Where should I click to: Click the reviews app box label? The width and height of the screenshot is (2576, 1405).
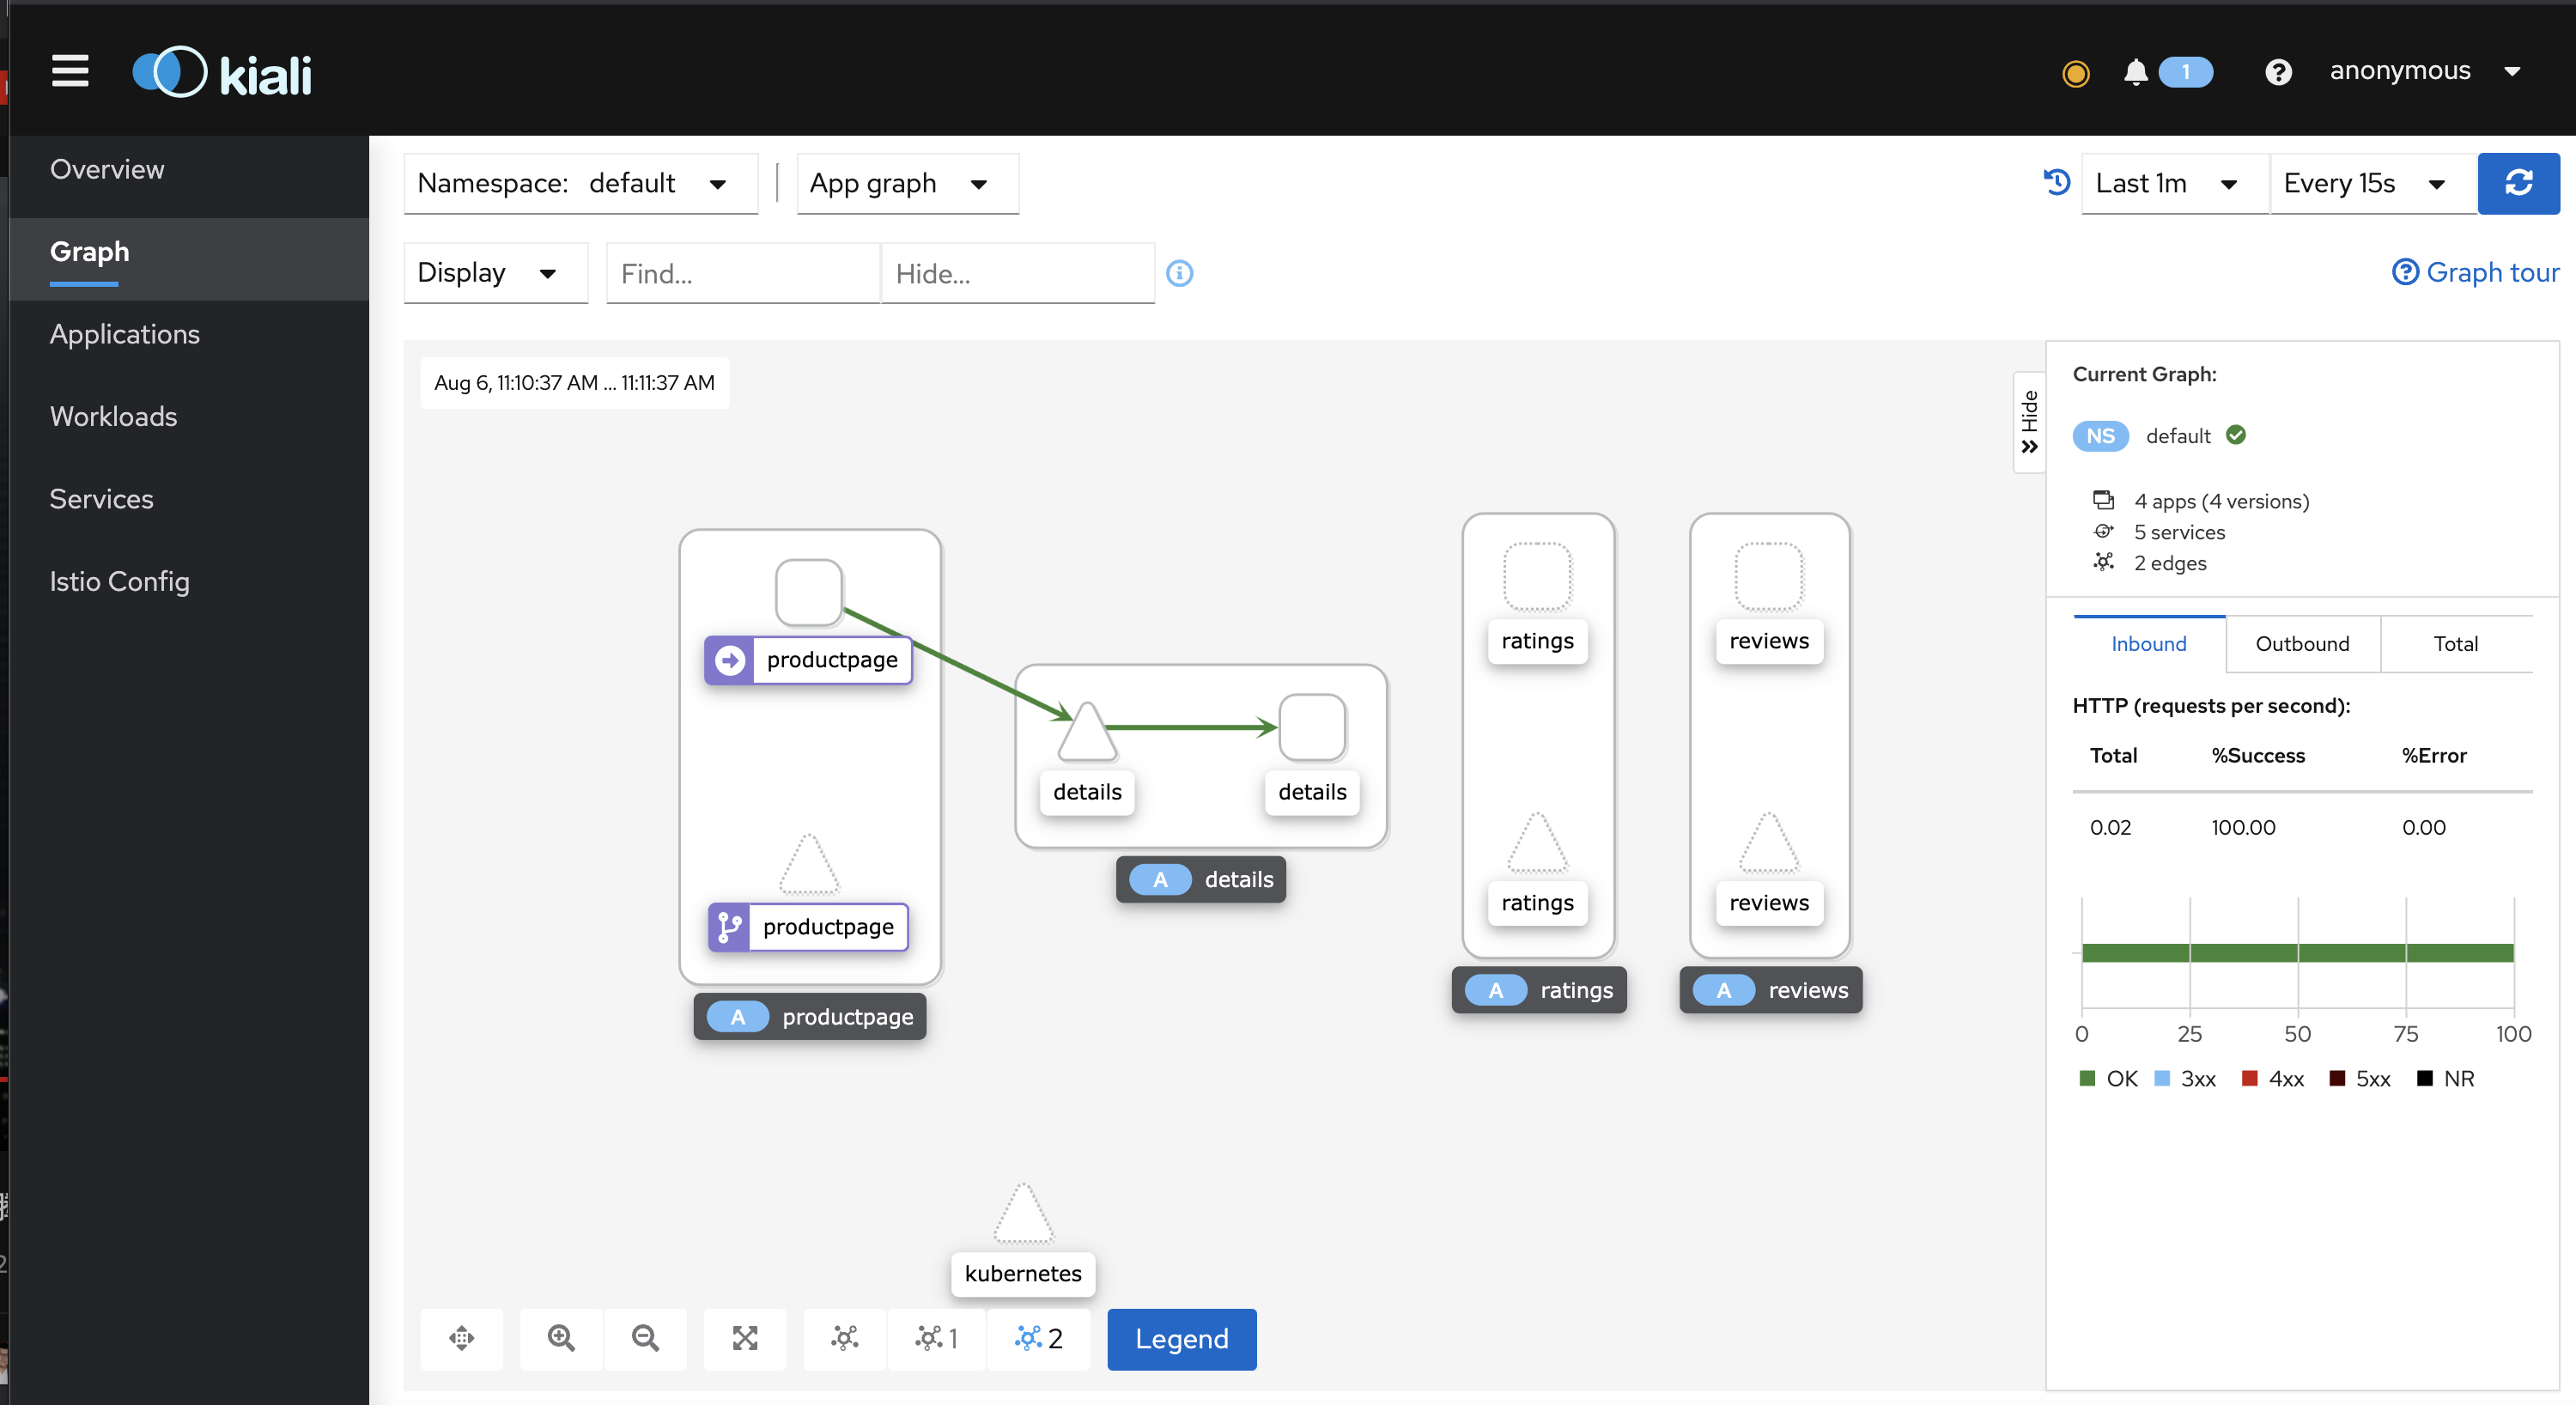click(x=1770, y=990)
